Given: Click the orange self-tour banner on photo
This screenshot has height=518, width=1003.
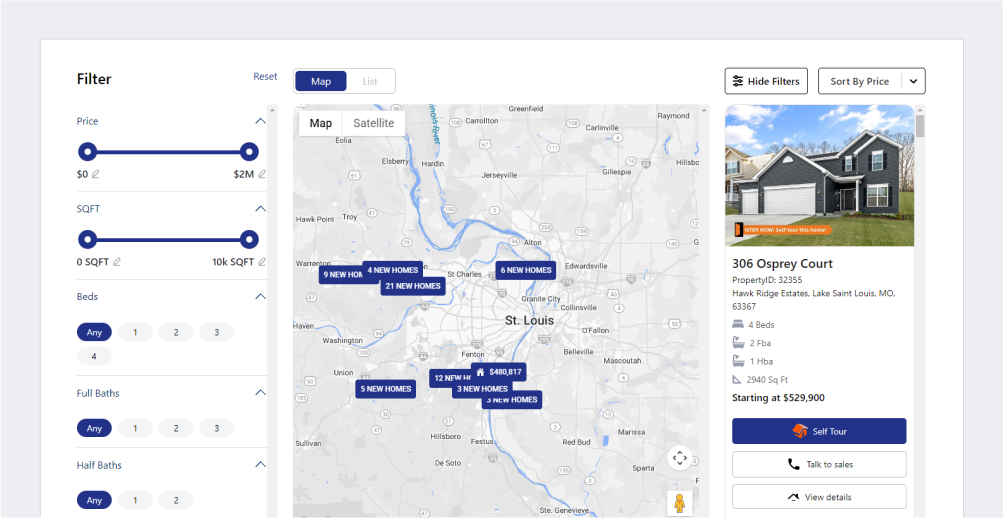Looking at the screenshot, I should (782, 229).
